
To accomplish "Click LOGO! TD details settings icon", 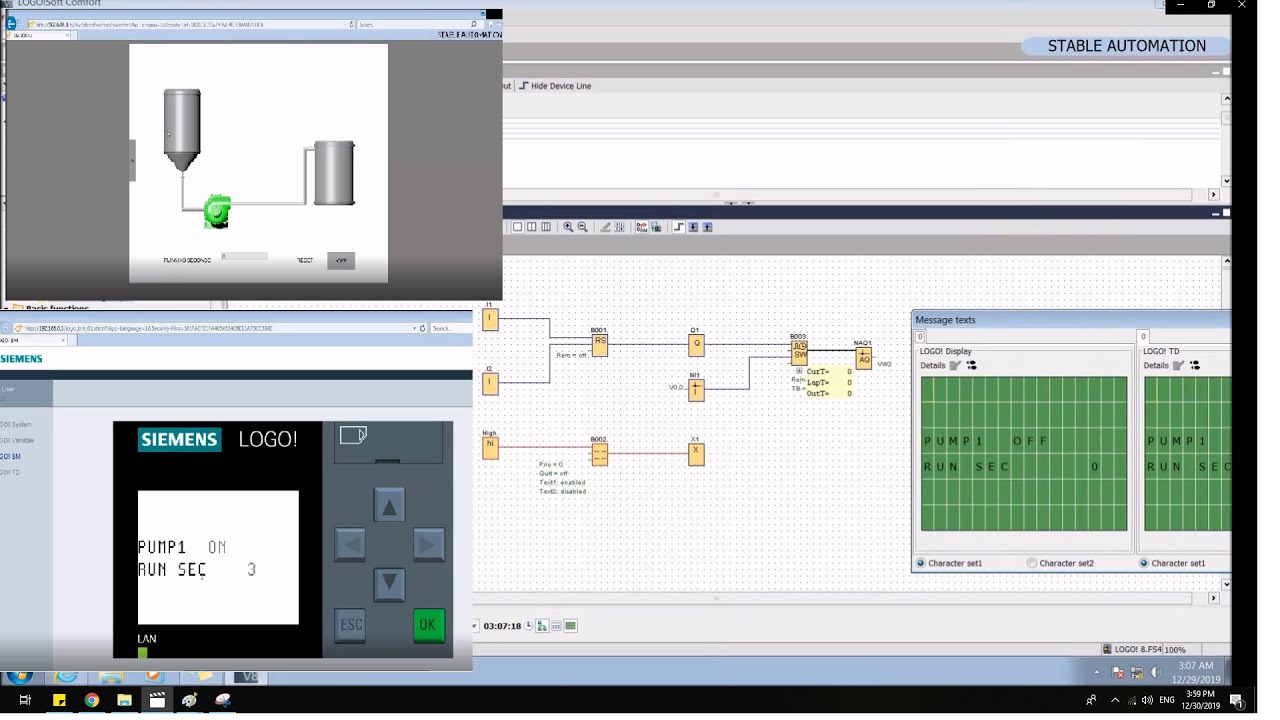I will coord(1194,366).
